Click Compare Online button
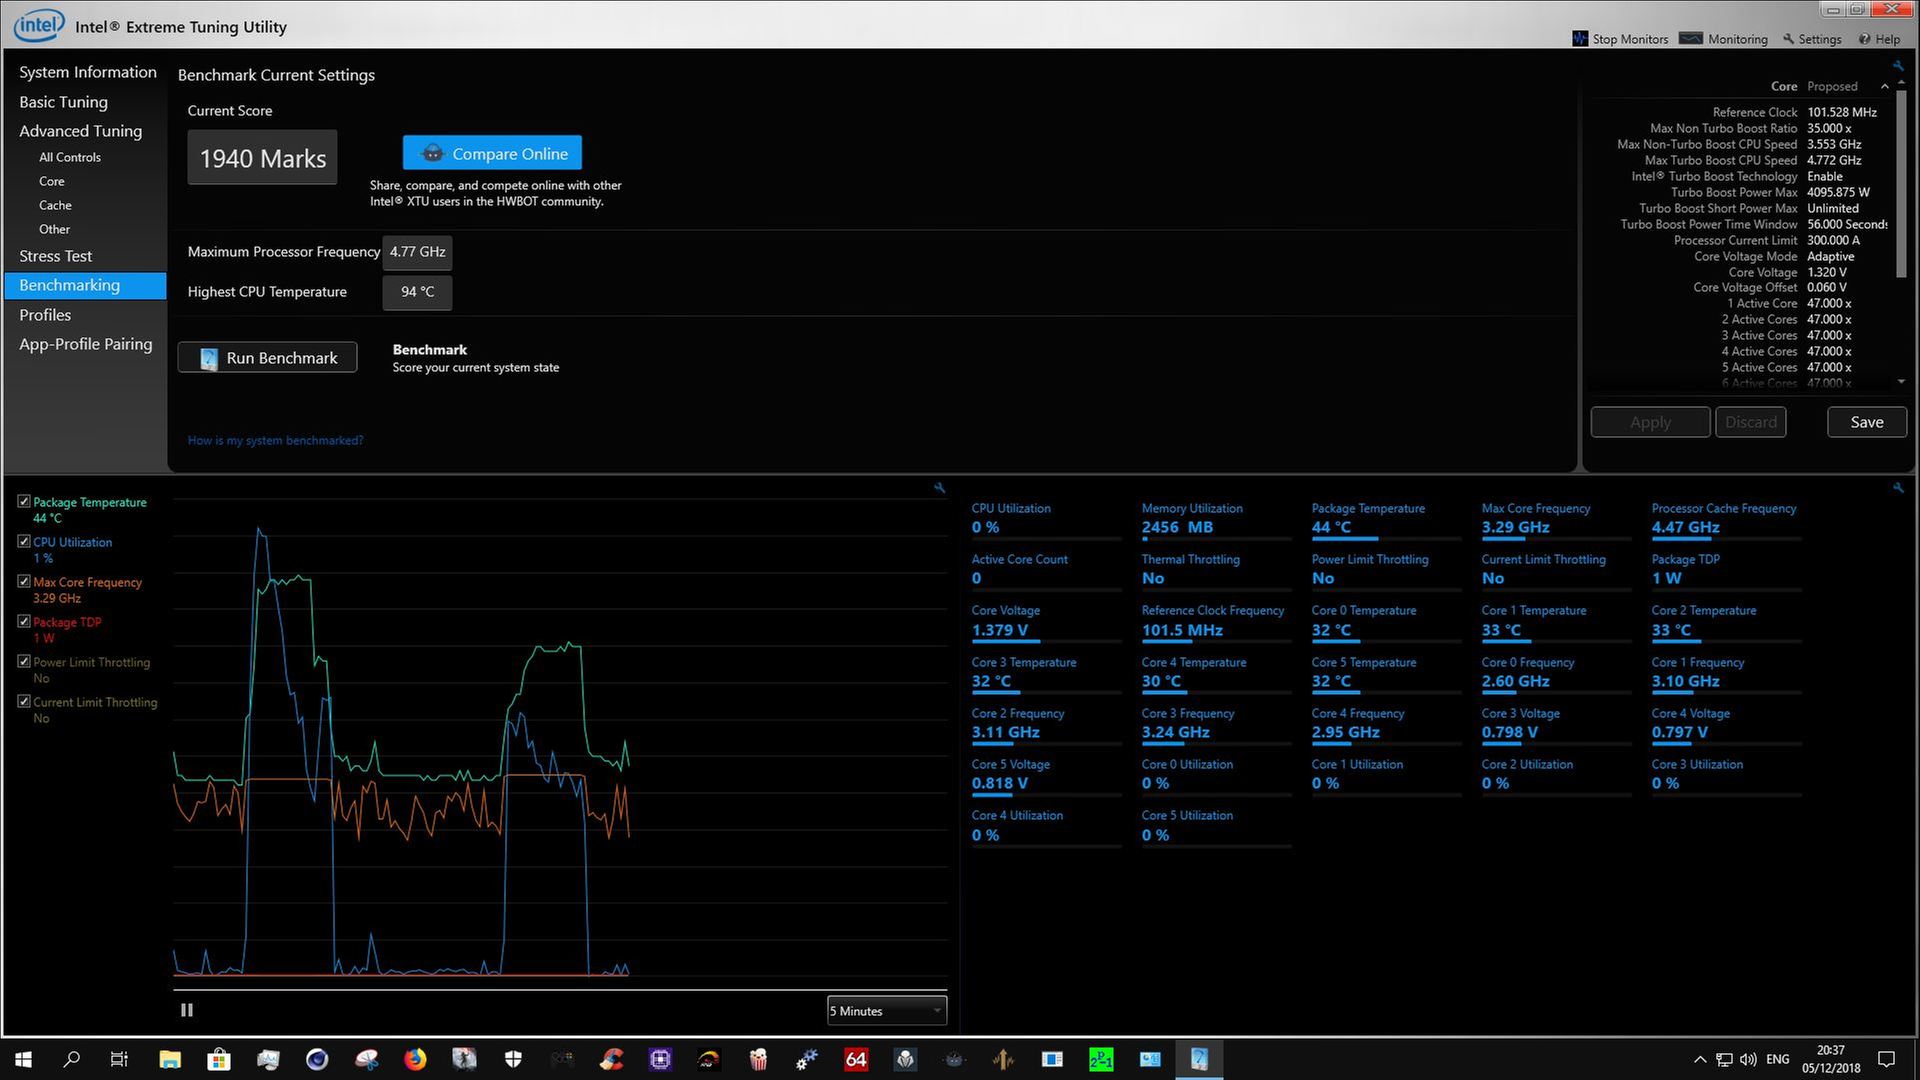The height and width of the screenshot is (1080, 1920). click(x=492, y=153)
